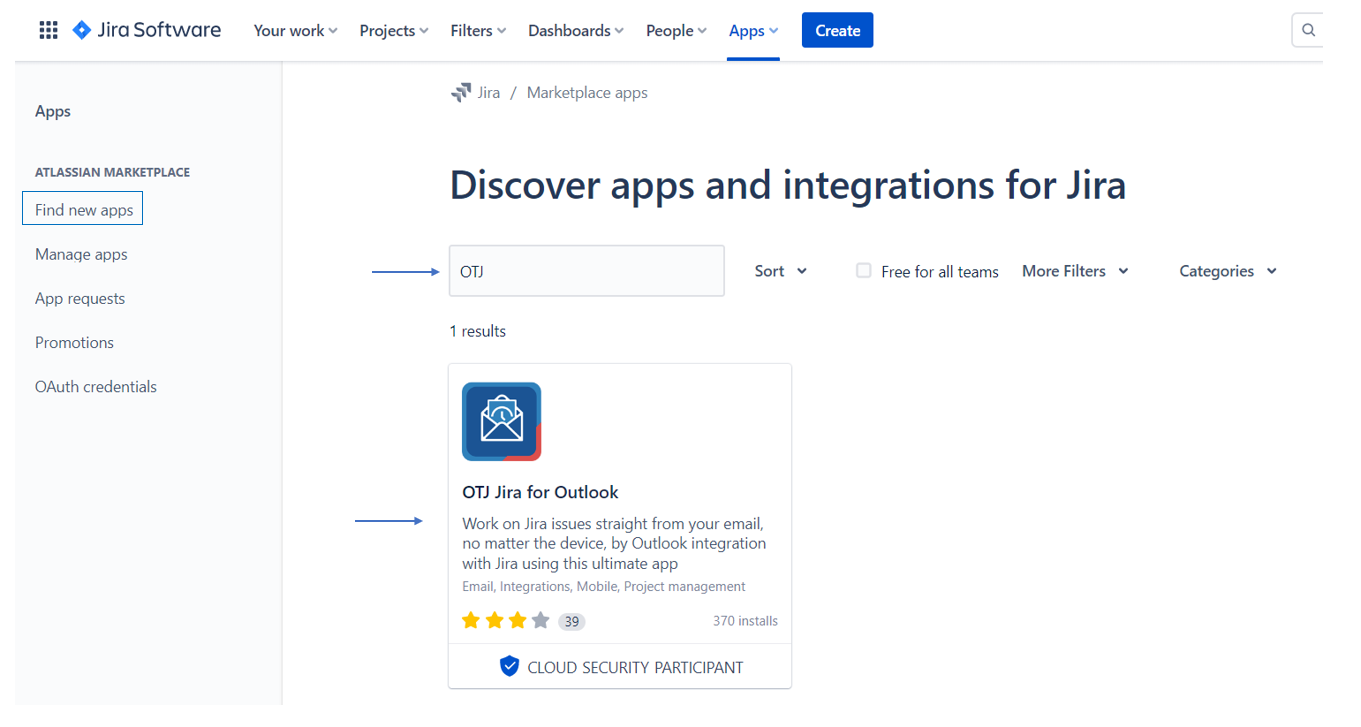The image size is (1361, 727).
Task: Click the Jira breadcrumb link
Action: tap(489, 93)
